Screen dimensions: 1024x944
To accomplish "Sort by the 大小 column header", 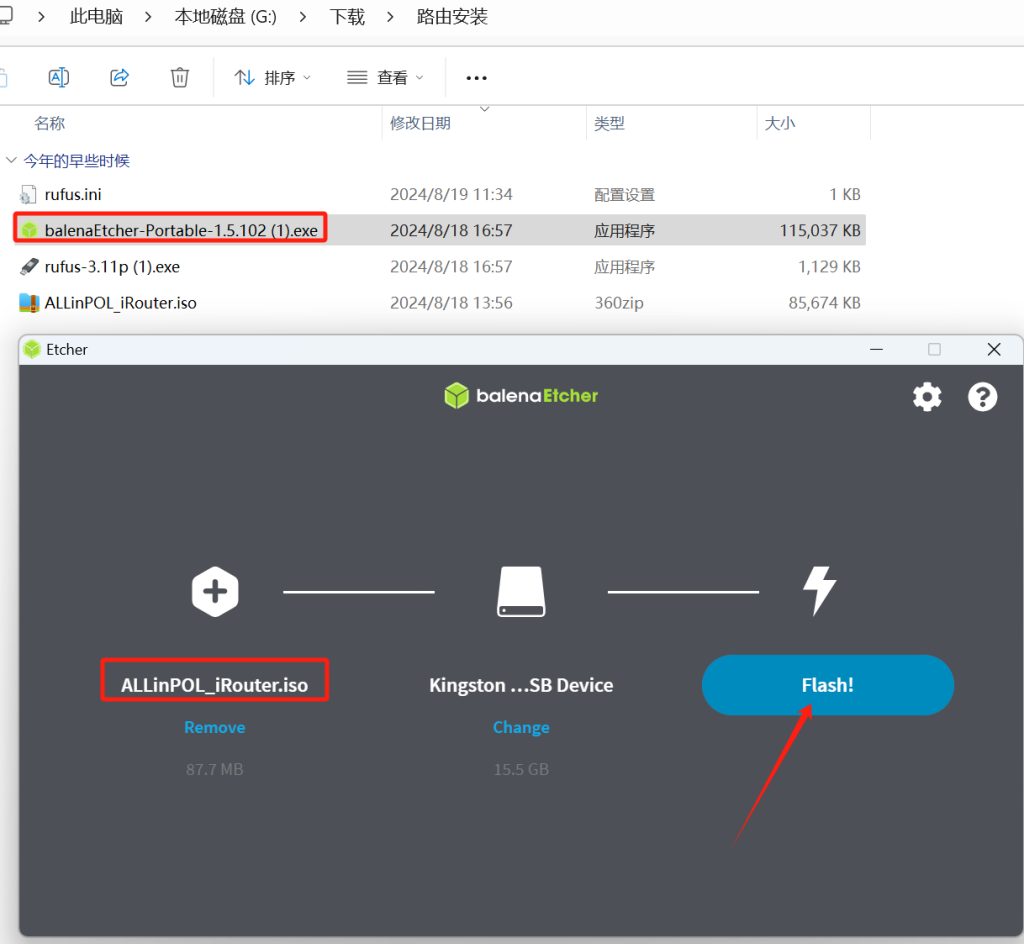I will pos(780,123).
